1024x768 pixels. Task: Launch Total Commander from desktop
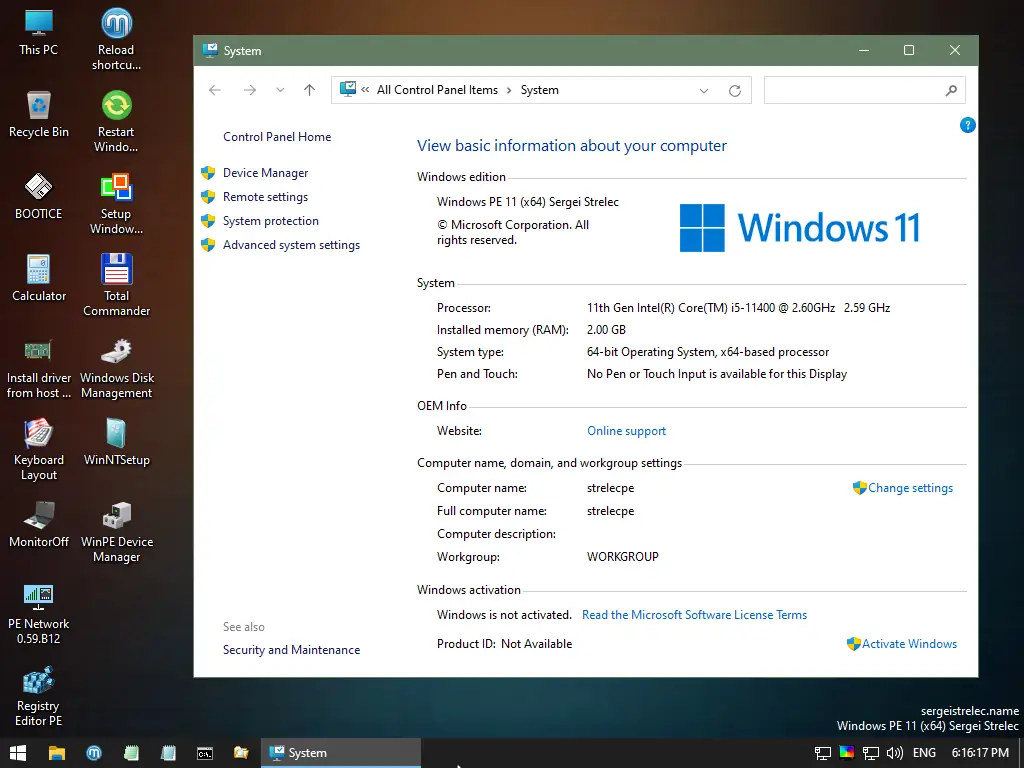tap(116, 285)
